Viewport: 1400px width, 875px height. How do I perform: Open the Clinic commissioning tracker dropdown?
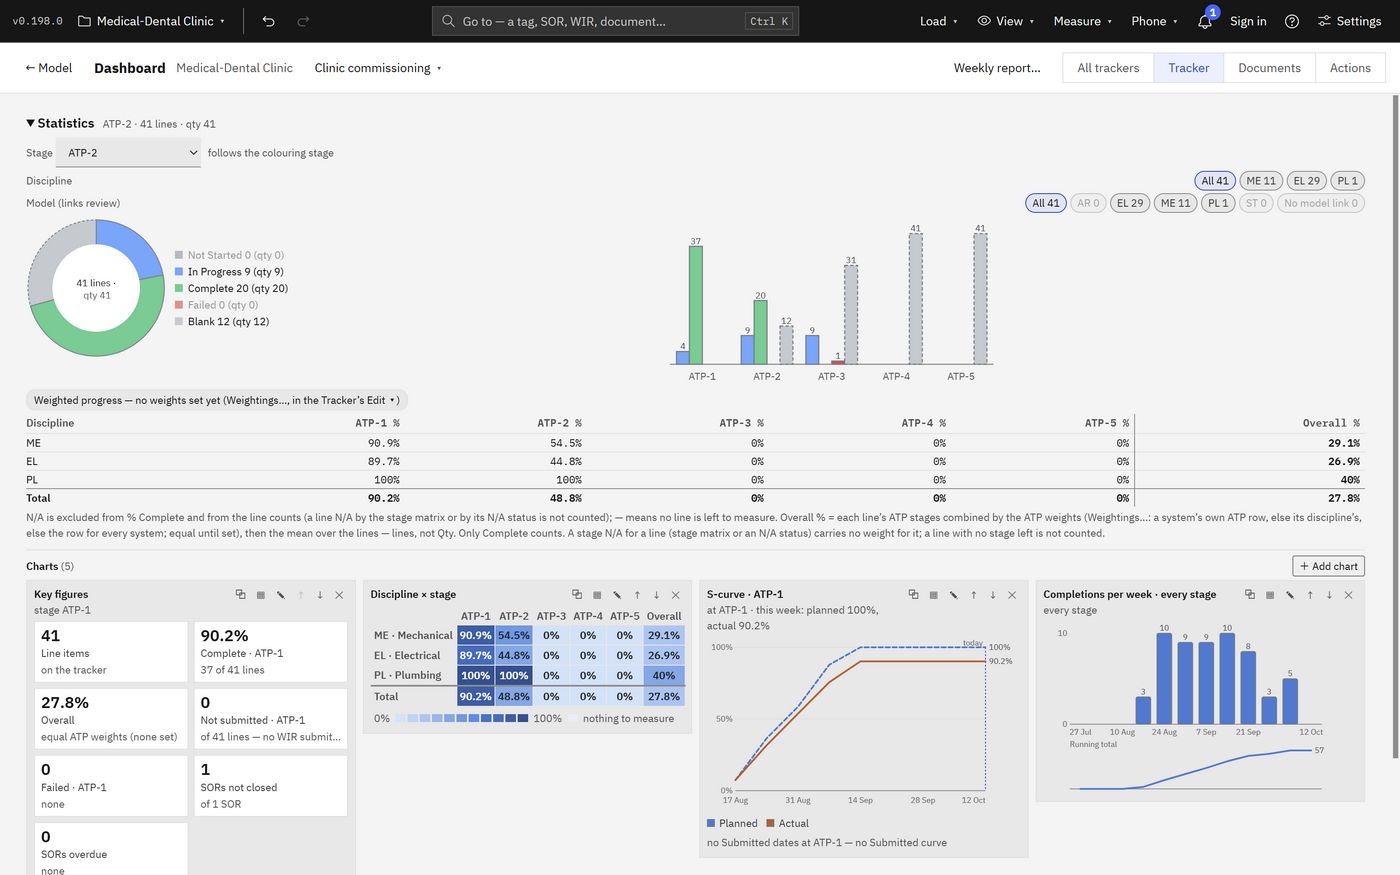[378, 68]
